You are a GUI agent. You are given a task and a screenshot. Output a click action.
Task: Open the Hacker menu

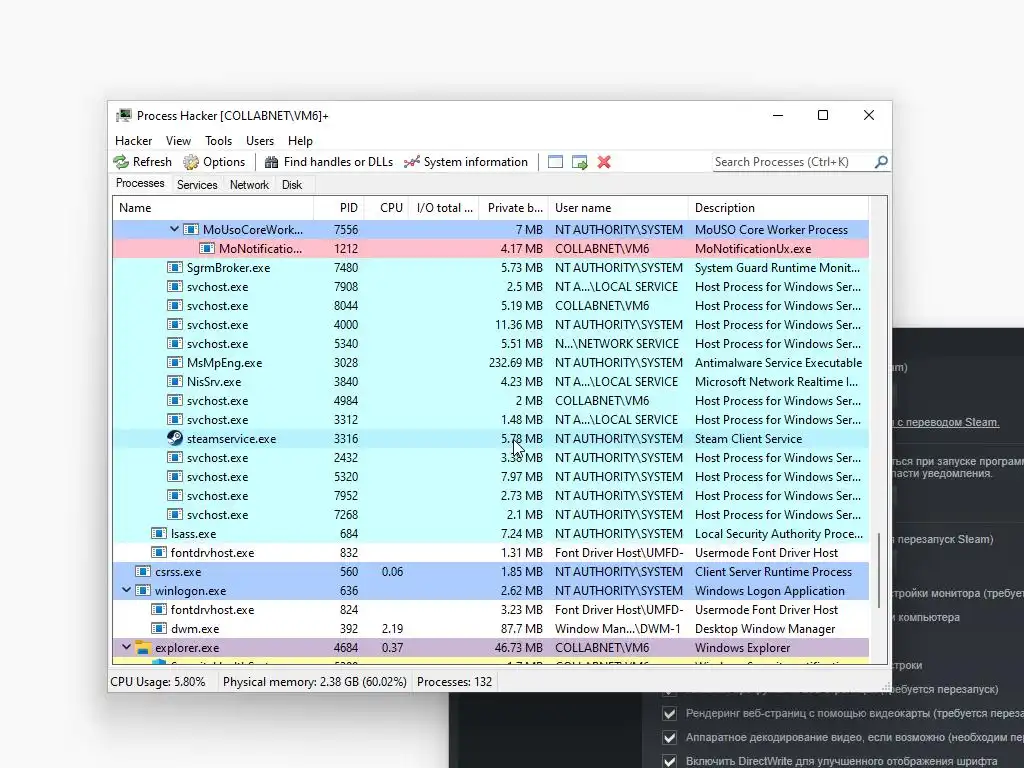click(133, 140)
